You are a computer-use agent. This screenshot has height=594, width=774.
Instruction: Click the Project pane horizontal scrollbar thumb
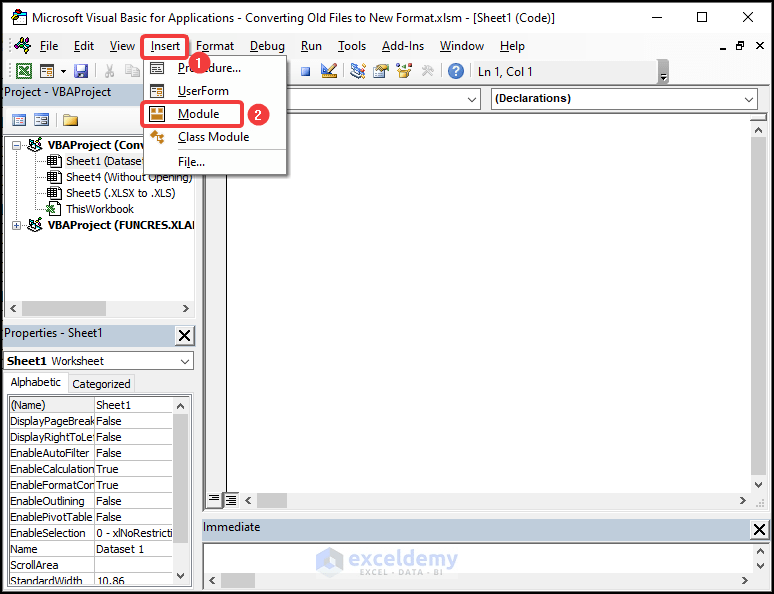pyautogui.click(x=64, y=308)
